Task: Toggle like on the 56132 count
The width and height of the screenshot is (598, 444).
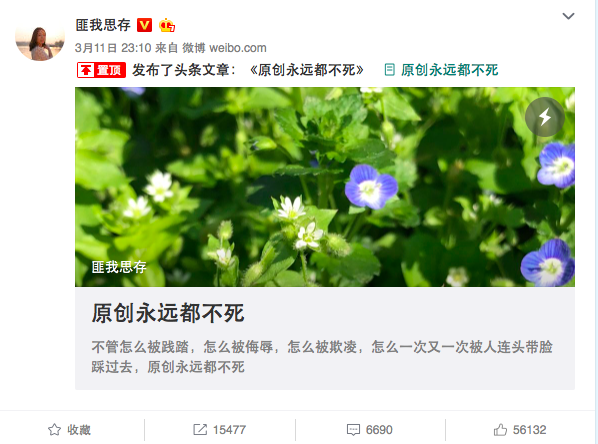Action: tap(520, 430)
